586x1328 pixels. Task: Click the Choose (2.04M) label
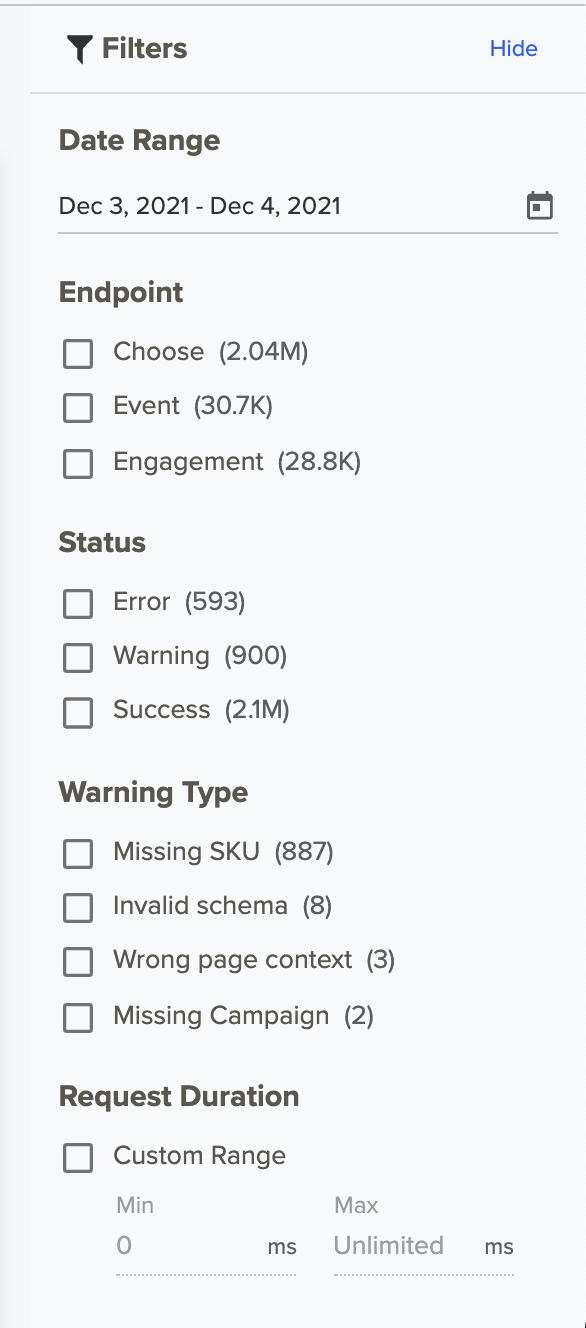coord(211,352)
